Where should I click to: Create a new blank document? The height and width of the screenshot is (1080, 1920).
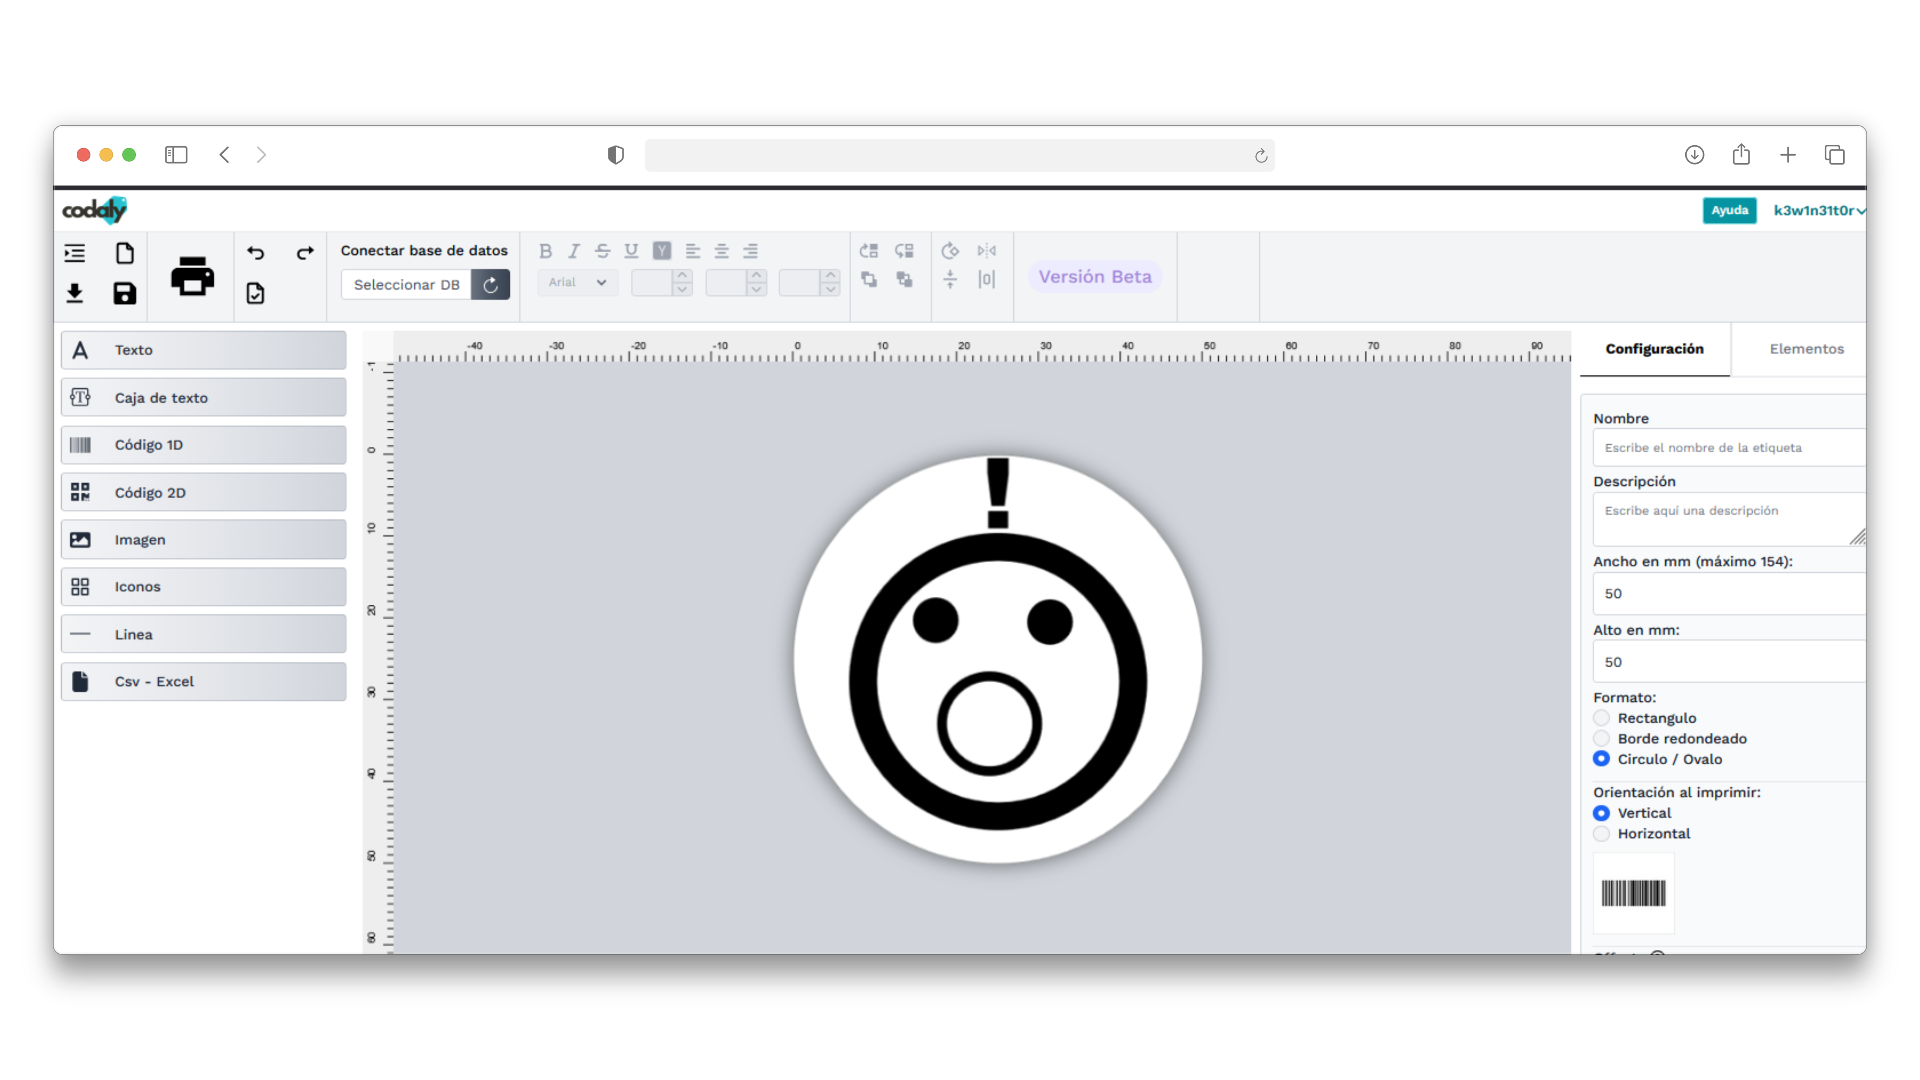click(x=124, y=253)
